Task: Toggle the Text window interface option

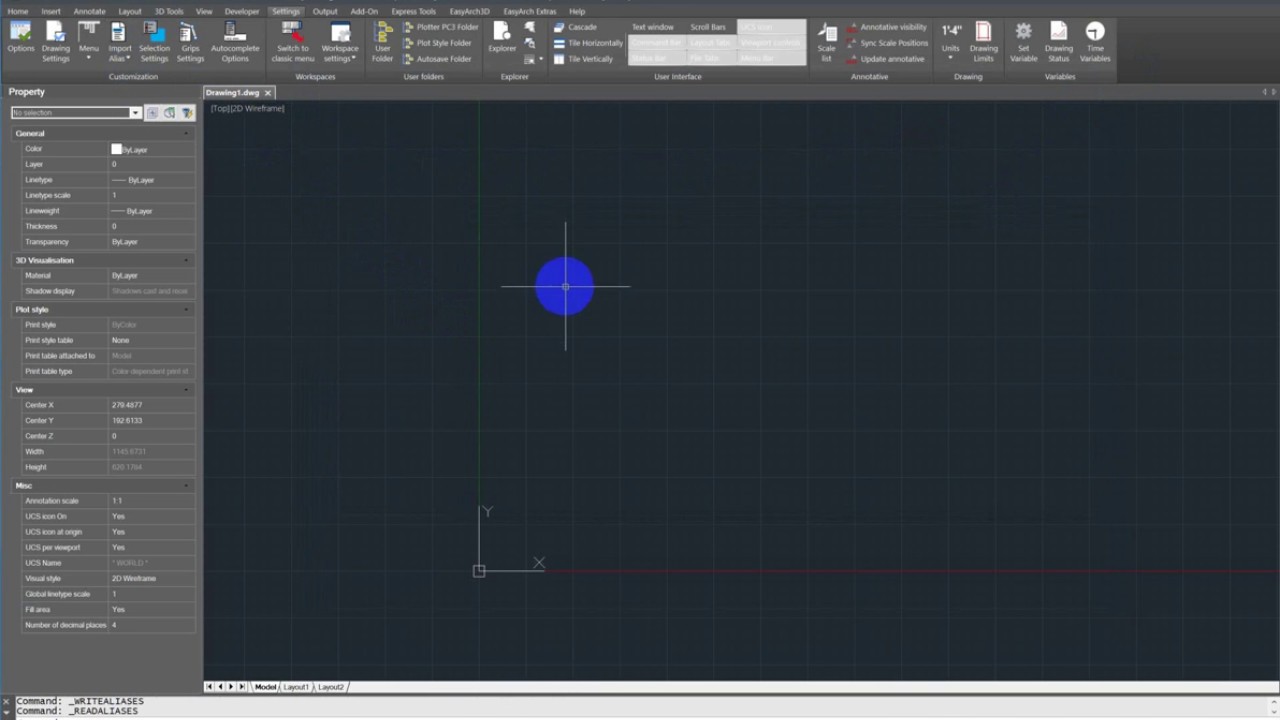Action: [x=653, y=27]
